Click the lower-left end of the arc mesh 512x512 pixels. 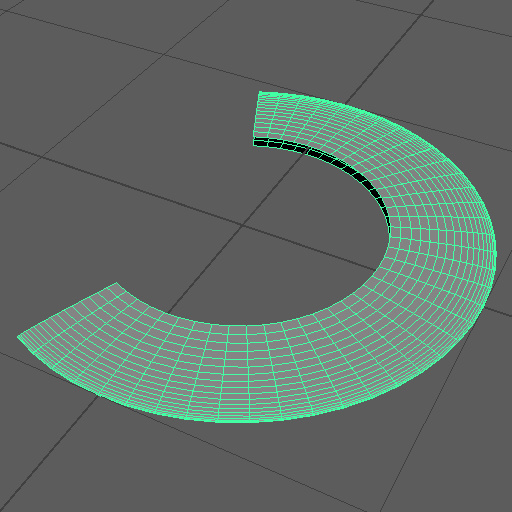pyautogui.click(x=67, y=310)
